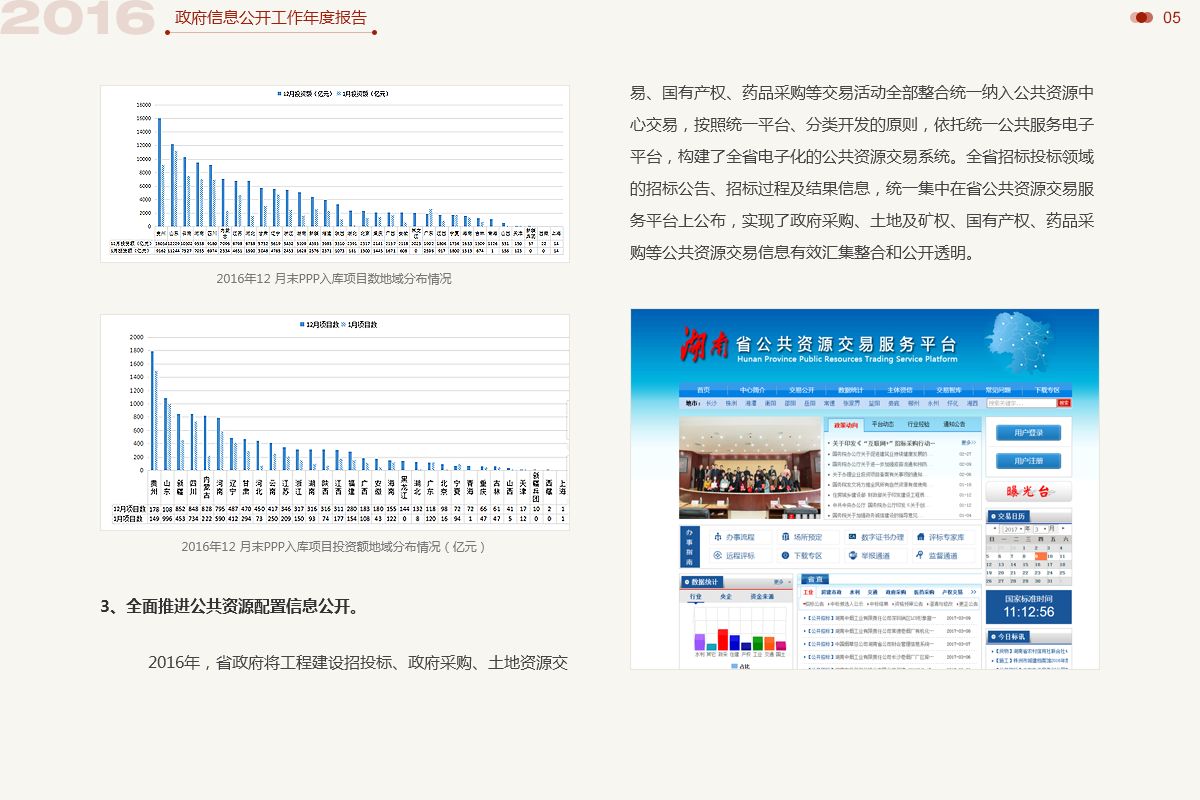Open headline 关于印发《"互联网+"招标采购行动
Image resolution: width=1200 pixels, height=800 pixels.
tap(884, 443)
